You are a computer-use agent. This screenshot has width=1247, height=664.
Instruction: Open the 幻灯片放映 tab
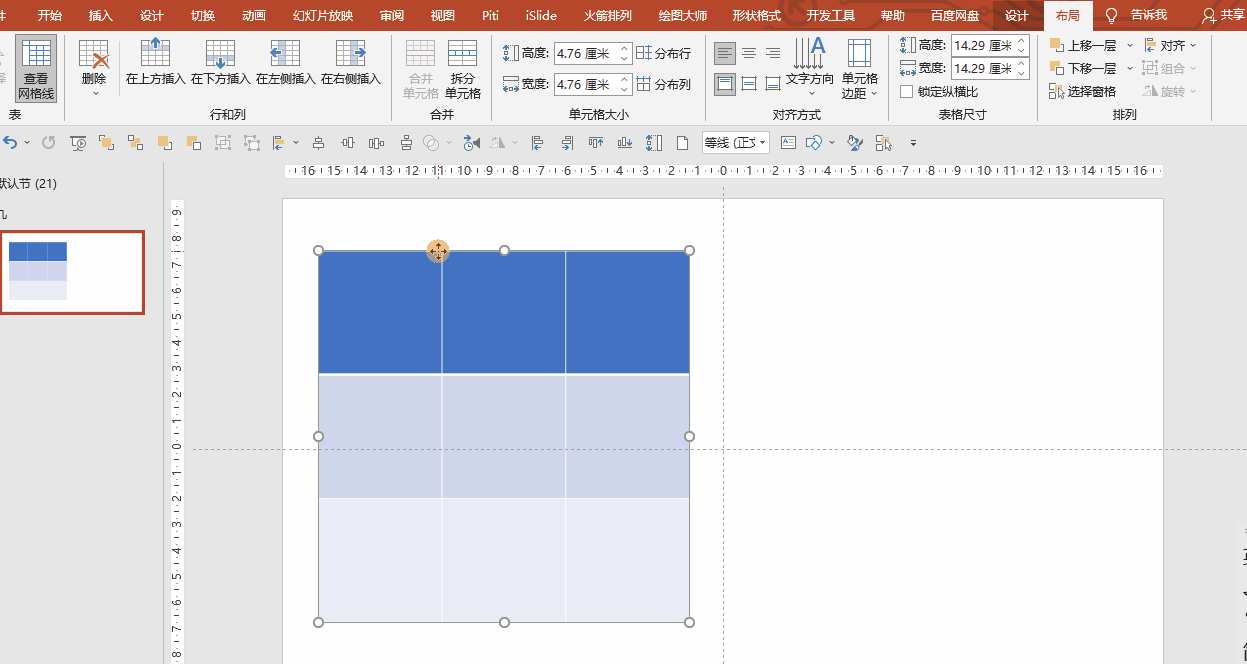pyautogui.click(x=323, y=15)
